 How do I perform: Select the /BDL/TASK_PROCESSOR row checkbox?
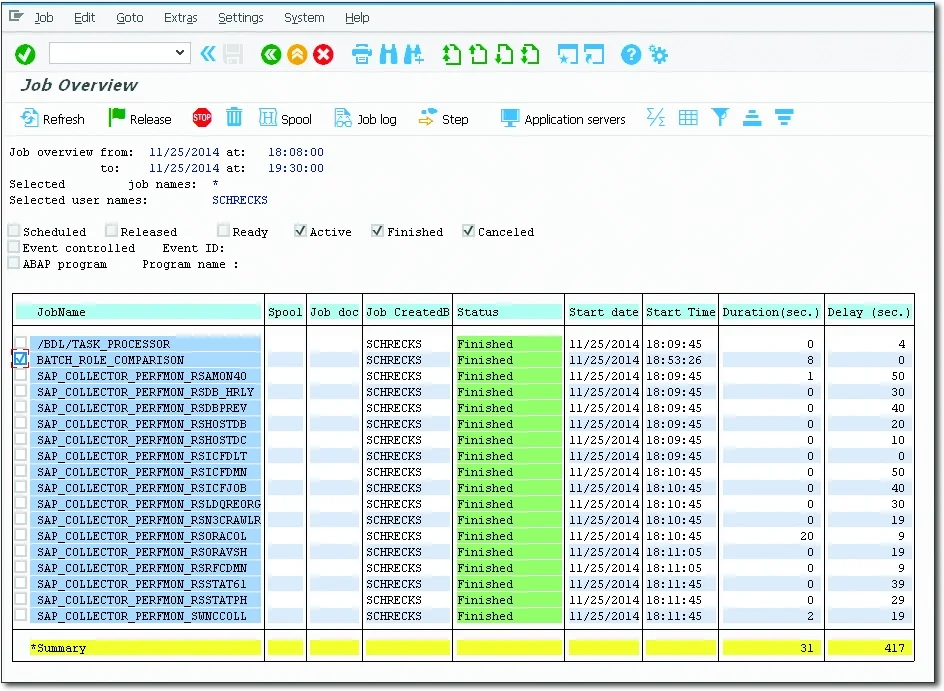pyautogui.click(x=20, y=343)
